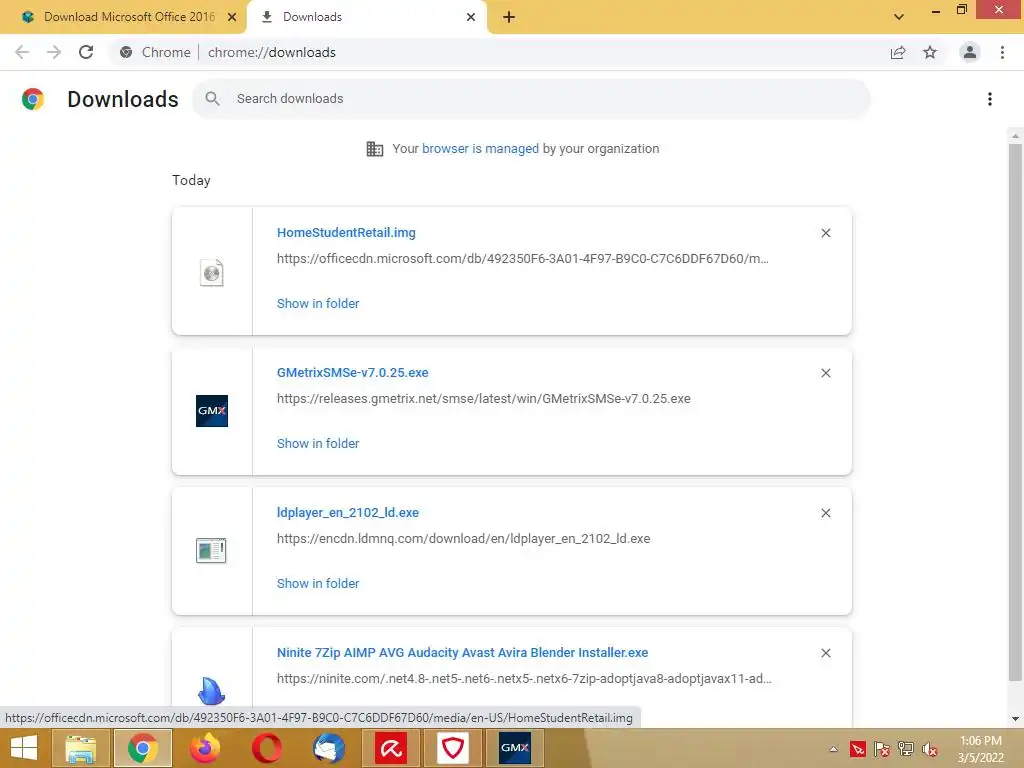This screenshot has width=1024, height=768.
Task: Close the Downloads tab
Action: pyautogui.click(x=471, y=17)
